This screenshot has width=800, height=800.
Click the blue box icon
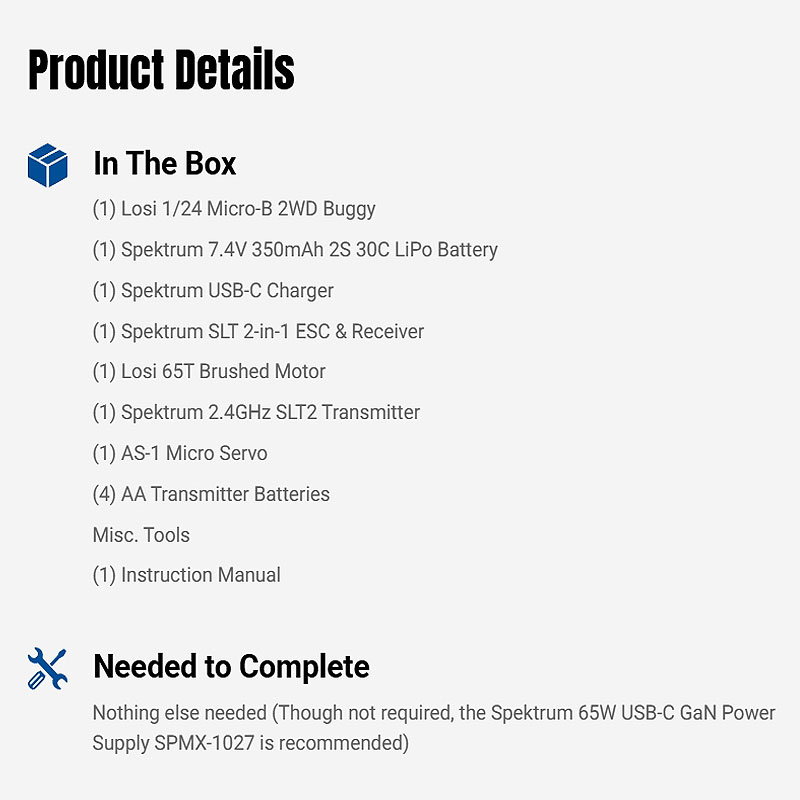pyautogui.click(x=47, y=165)
